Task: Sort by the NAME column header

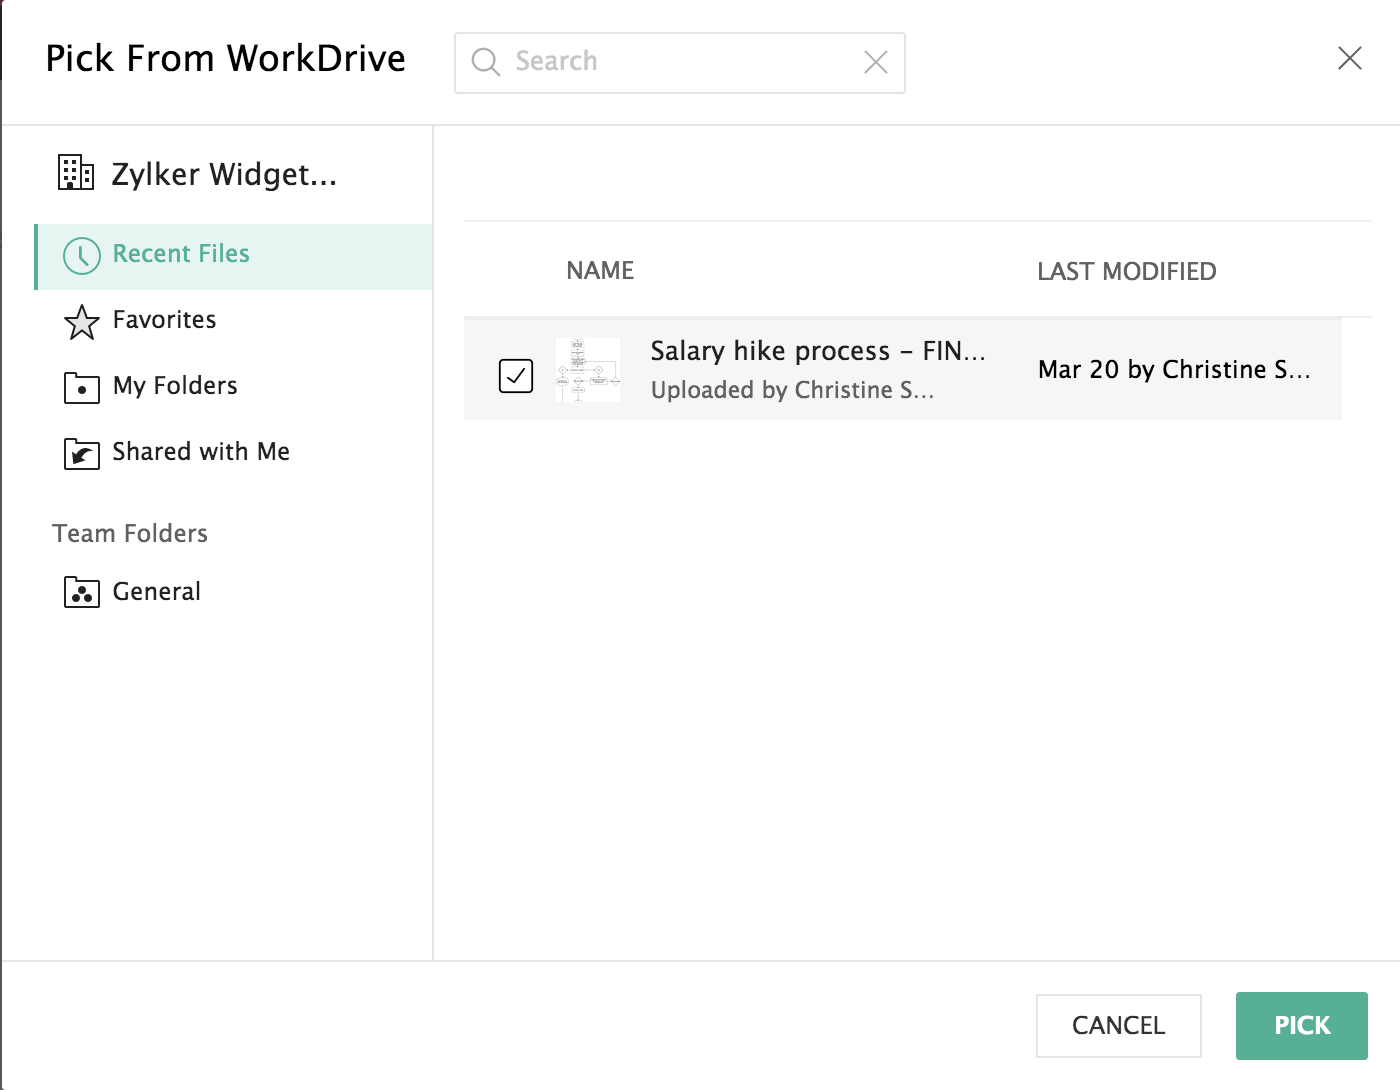Action: 600,271
